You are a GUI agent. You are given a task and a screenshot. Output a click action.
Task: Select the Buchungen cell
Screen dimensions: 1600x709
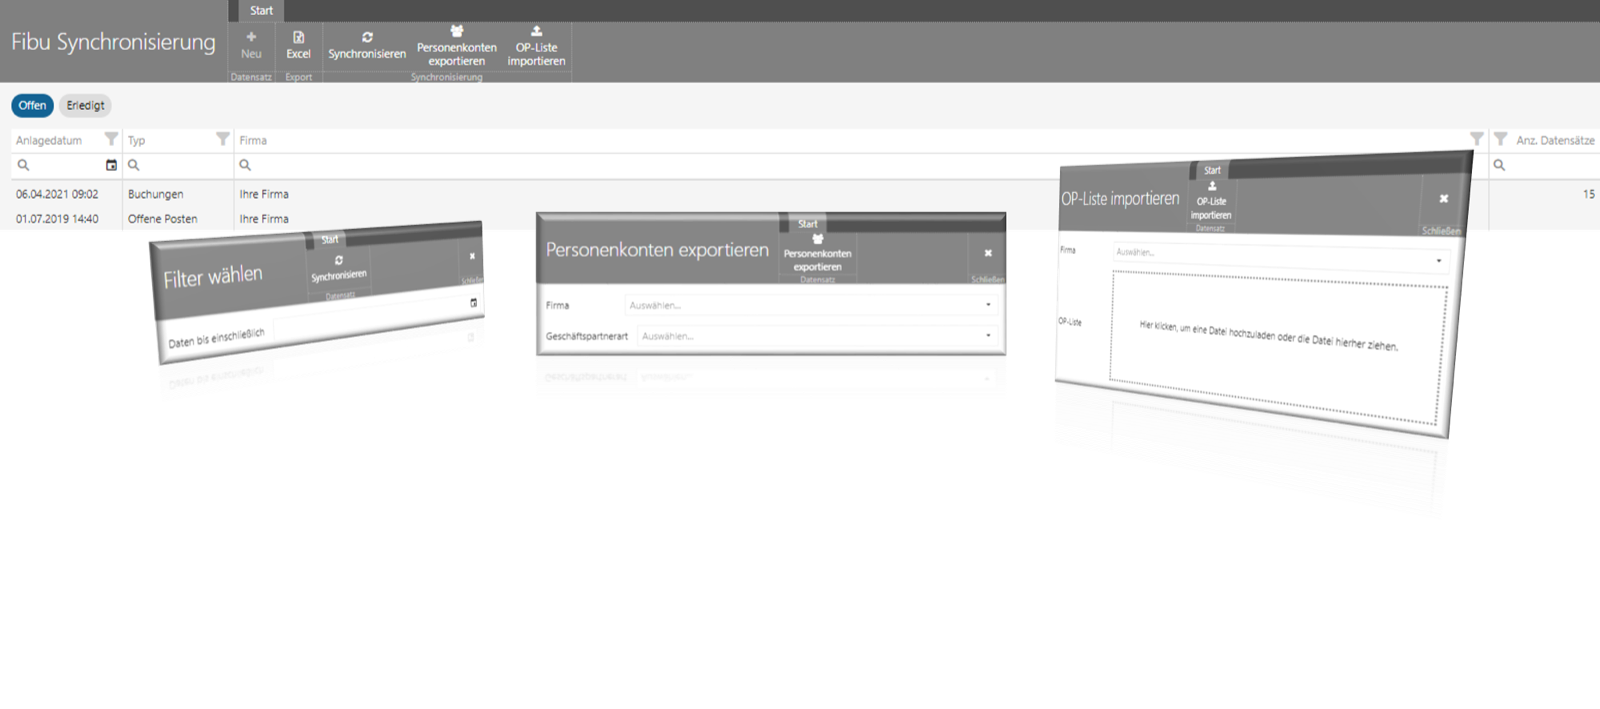tap(155, 194)
